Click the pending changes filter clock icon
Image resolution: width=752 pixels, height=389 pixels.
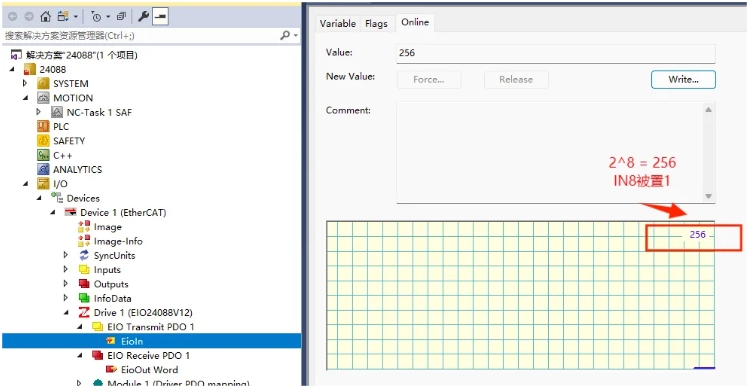tap(96, 17)
